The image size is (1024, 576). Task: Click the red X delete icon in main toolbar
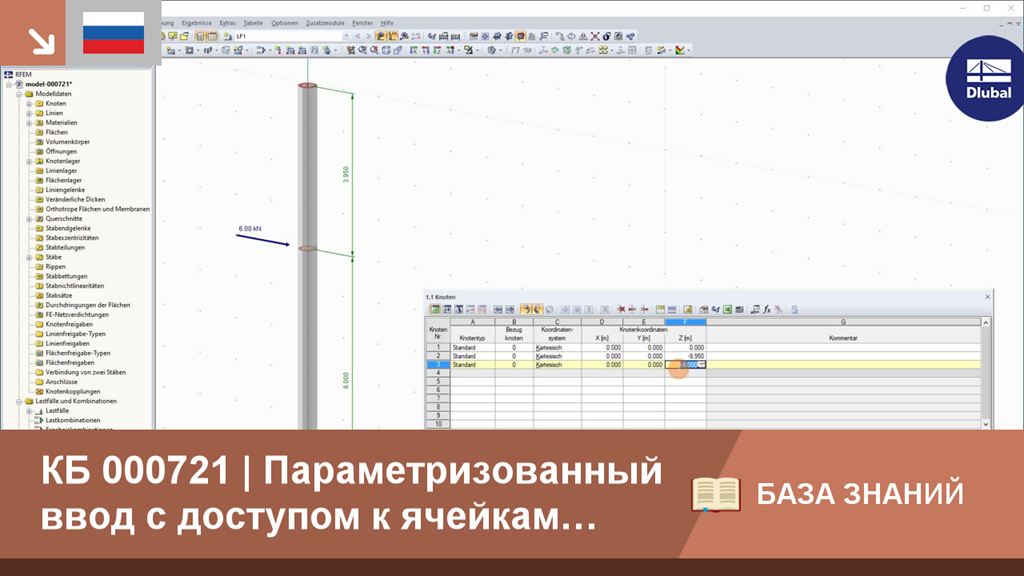(595, 37)
